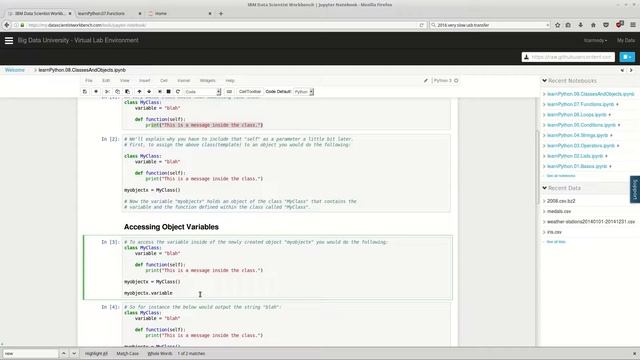Open the blue dropdown button next to URL field

(627, 57)
